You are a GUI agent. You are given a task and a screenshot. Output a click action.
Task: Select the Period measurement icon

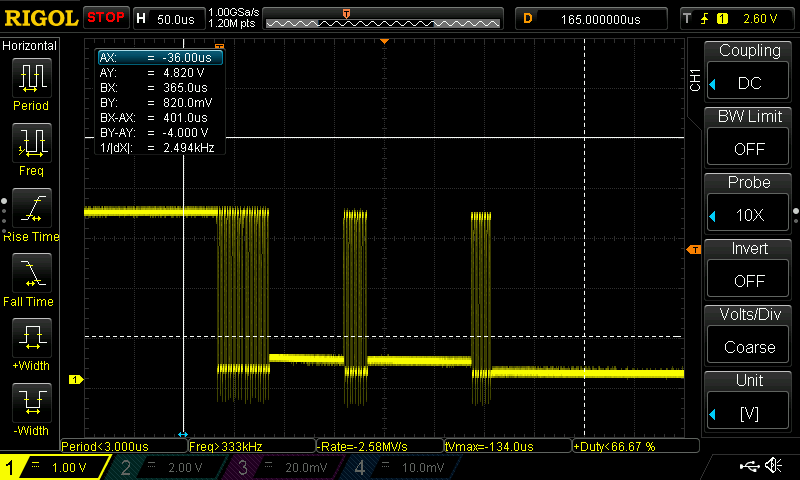point(32,78)
